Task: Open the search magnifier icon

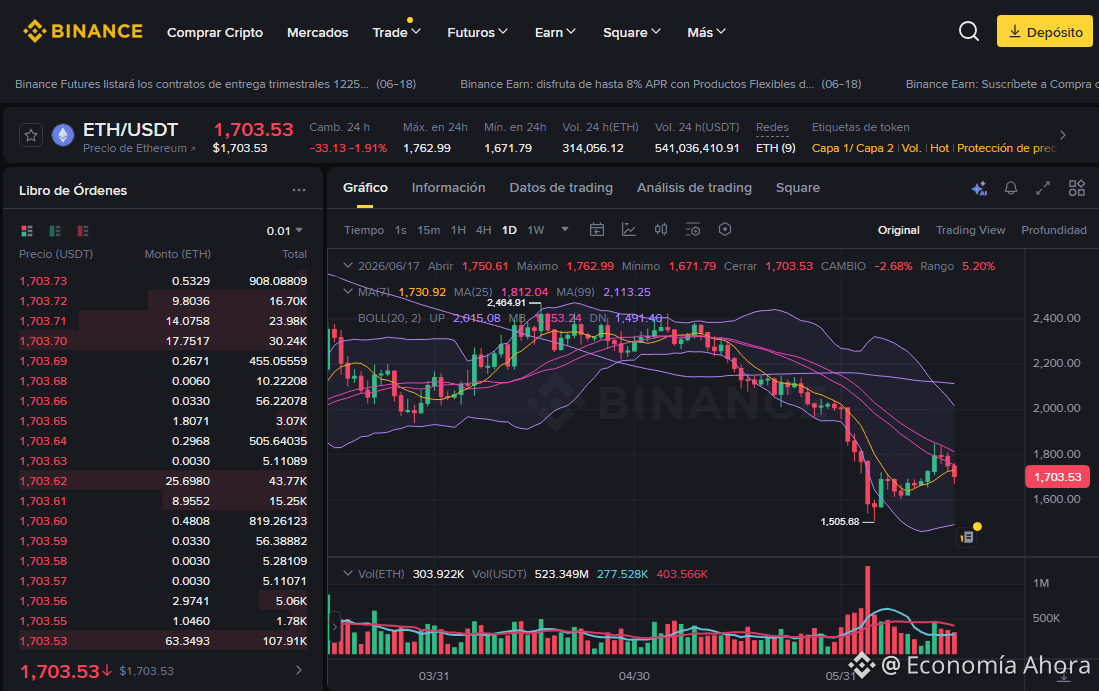Action: [x=969, y=32]
